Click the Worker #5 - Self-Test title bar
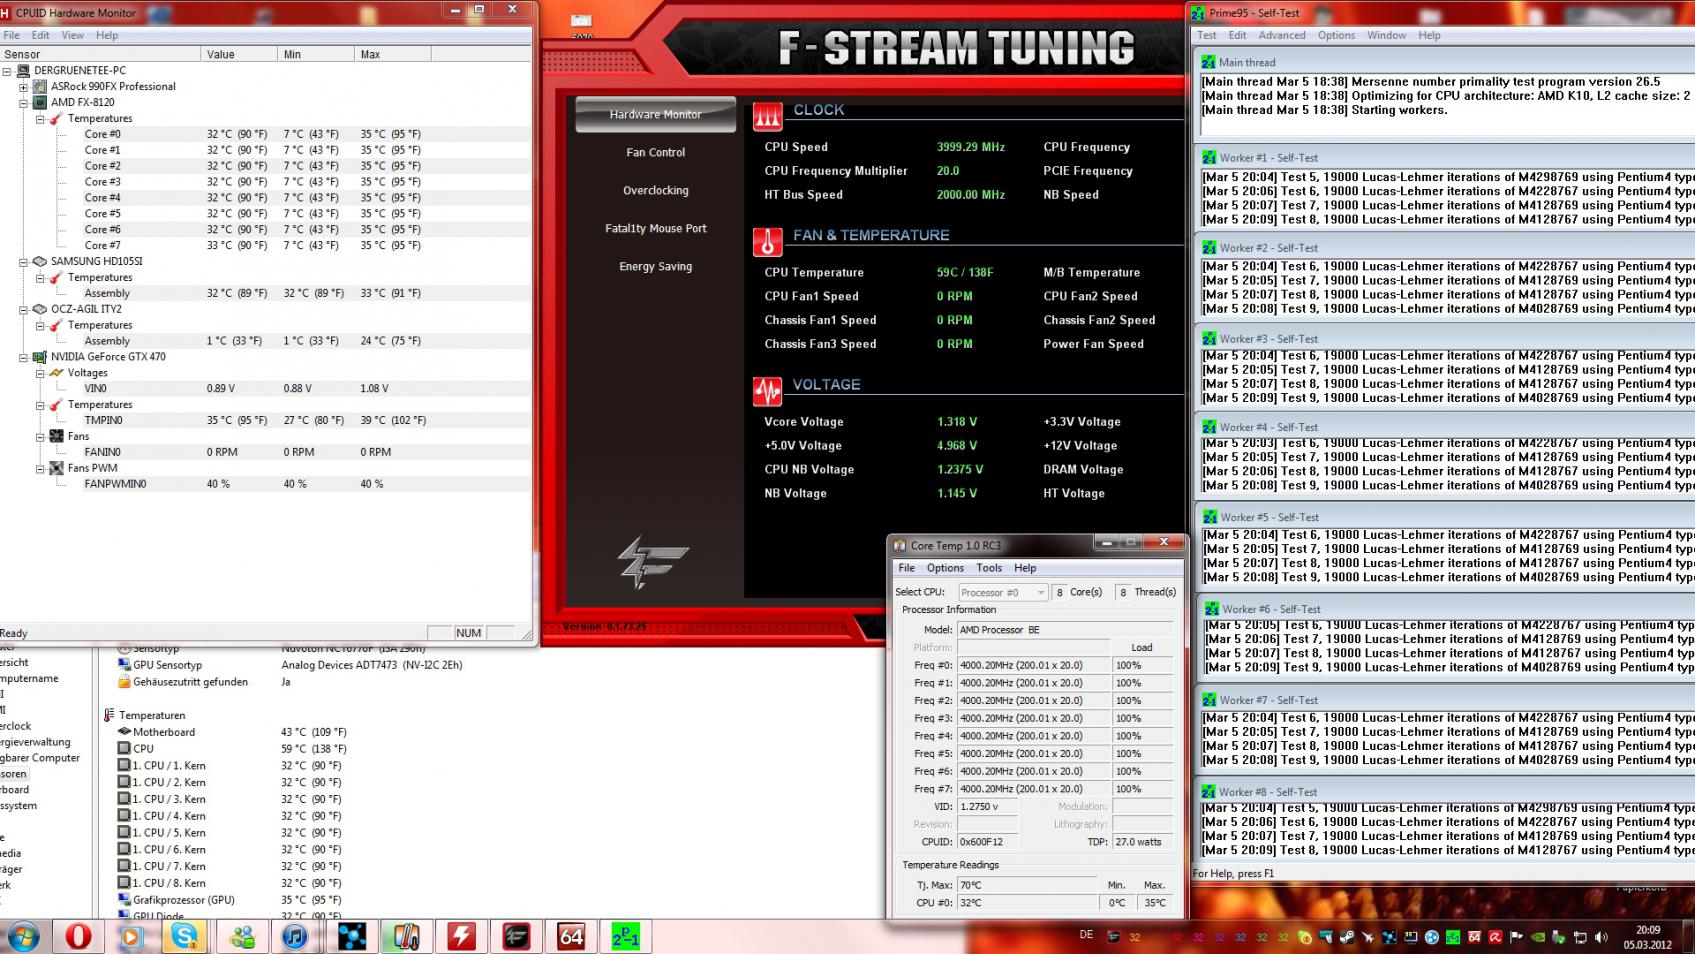Screen dimensions: 1695x954 click(x=1445, y=517)
